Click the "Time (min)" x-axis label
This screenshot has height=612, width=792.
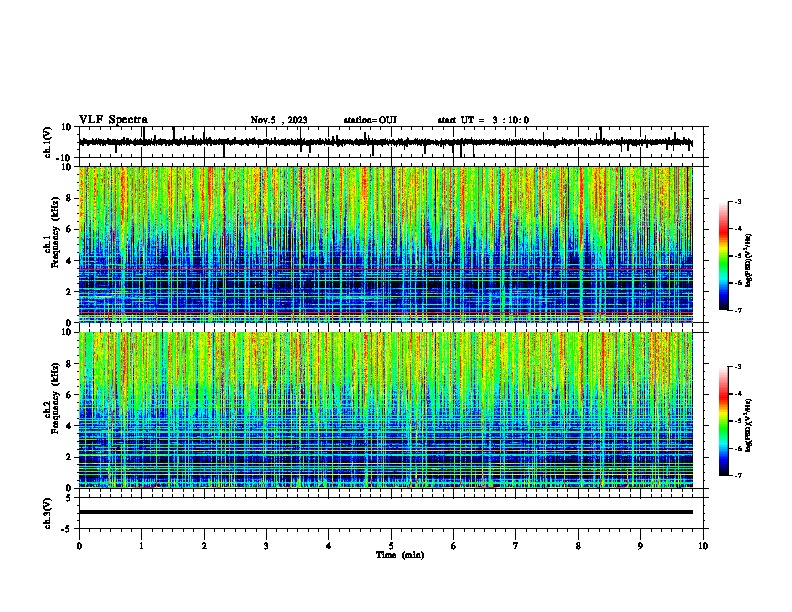[x=400, y=555]
